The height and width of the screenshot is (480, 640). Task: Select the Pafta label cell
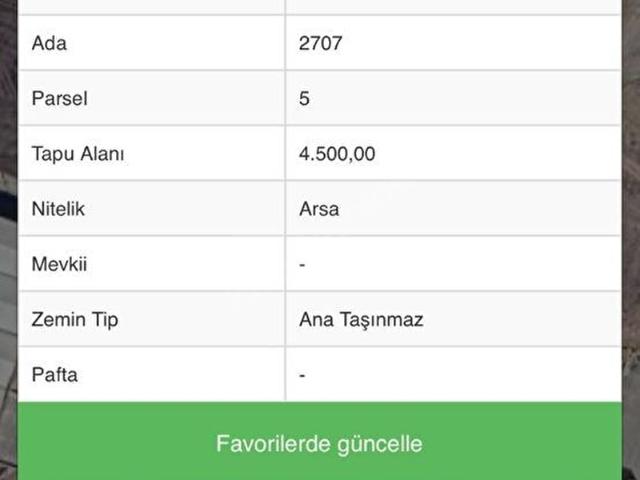(150, 376)
